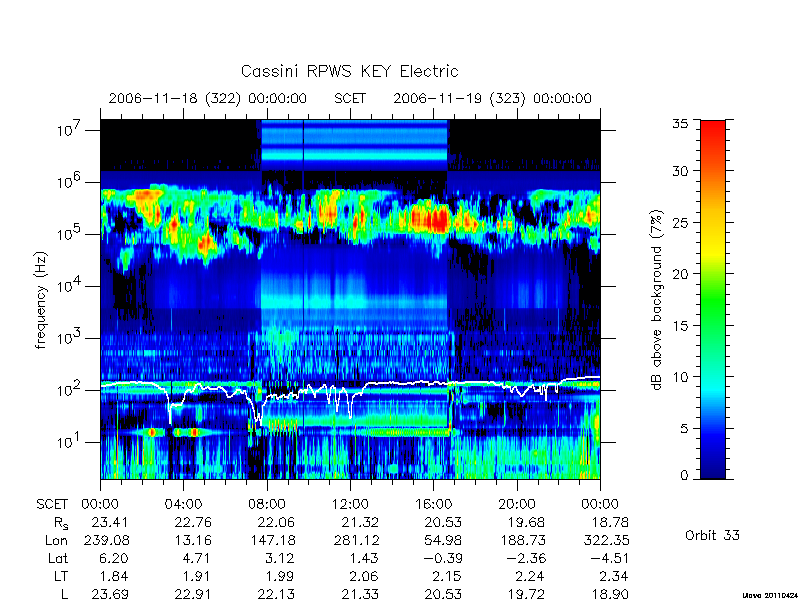Click the colorbar label 20
This screenshot has height=600, width=800.
point(680,273)
